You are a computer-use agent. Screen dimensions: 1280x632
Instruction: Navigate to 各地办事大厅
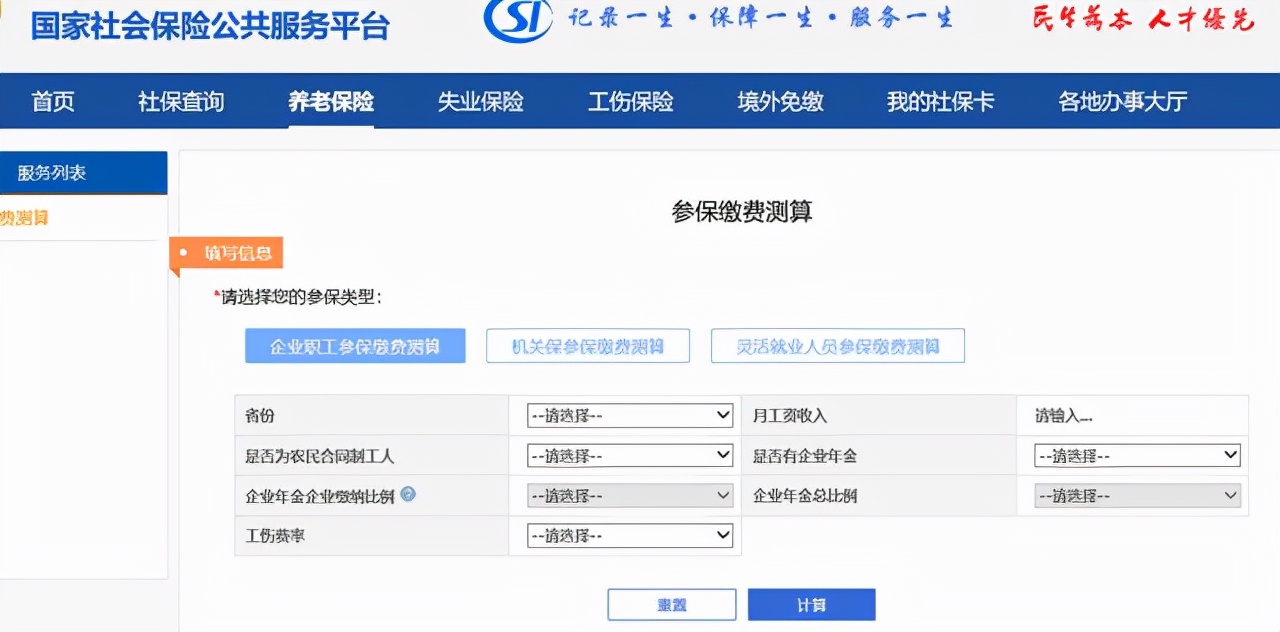point(1121,101)
